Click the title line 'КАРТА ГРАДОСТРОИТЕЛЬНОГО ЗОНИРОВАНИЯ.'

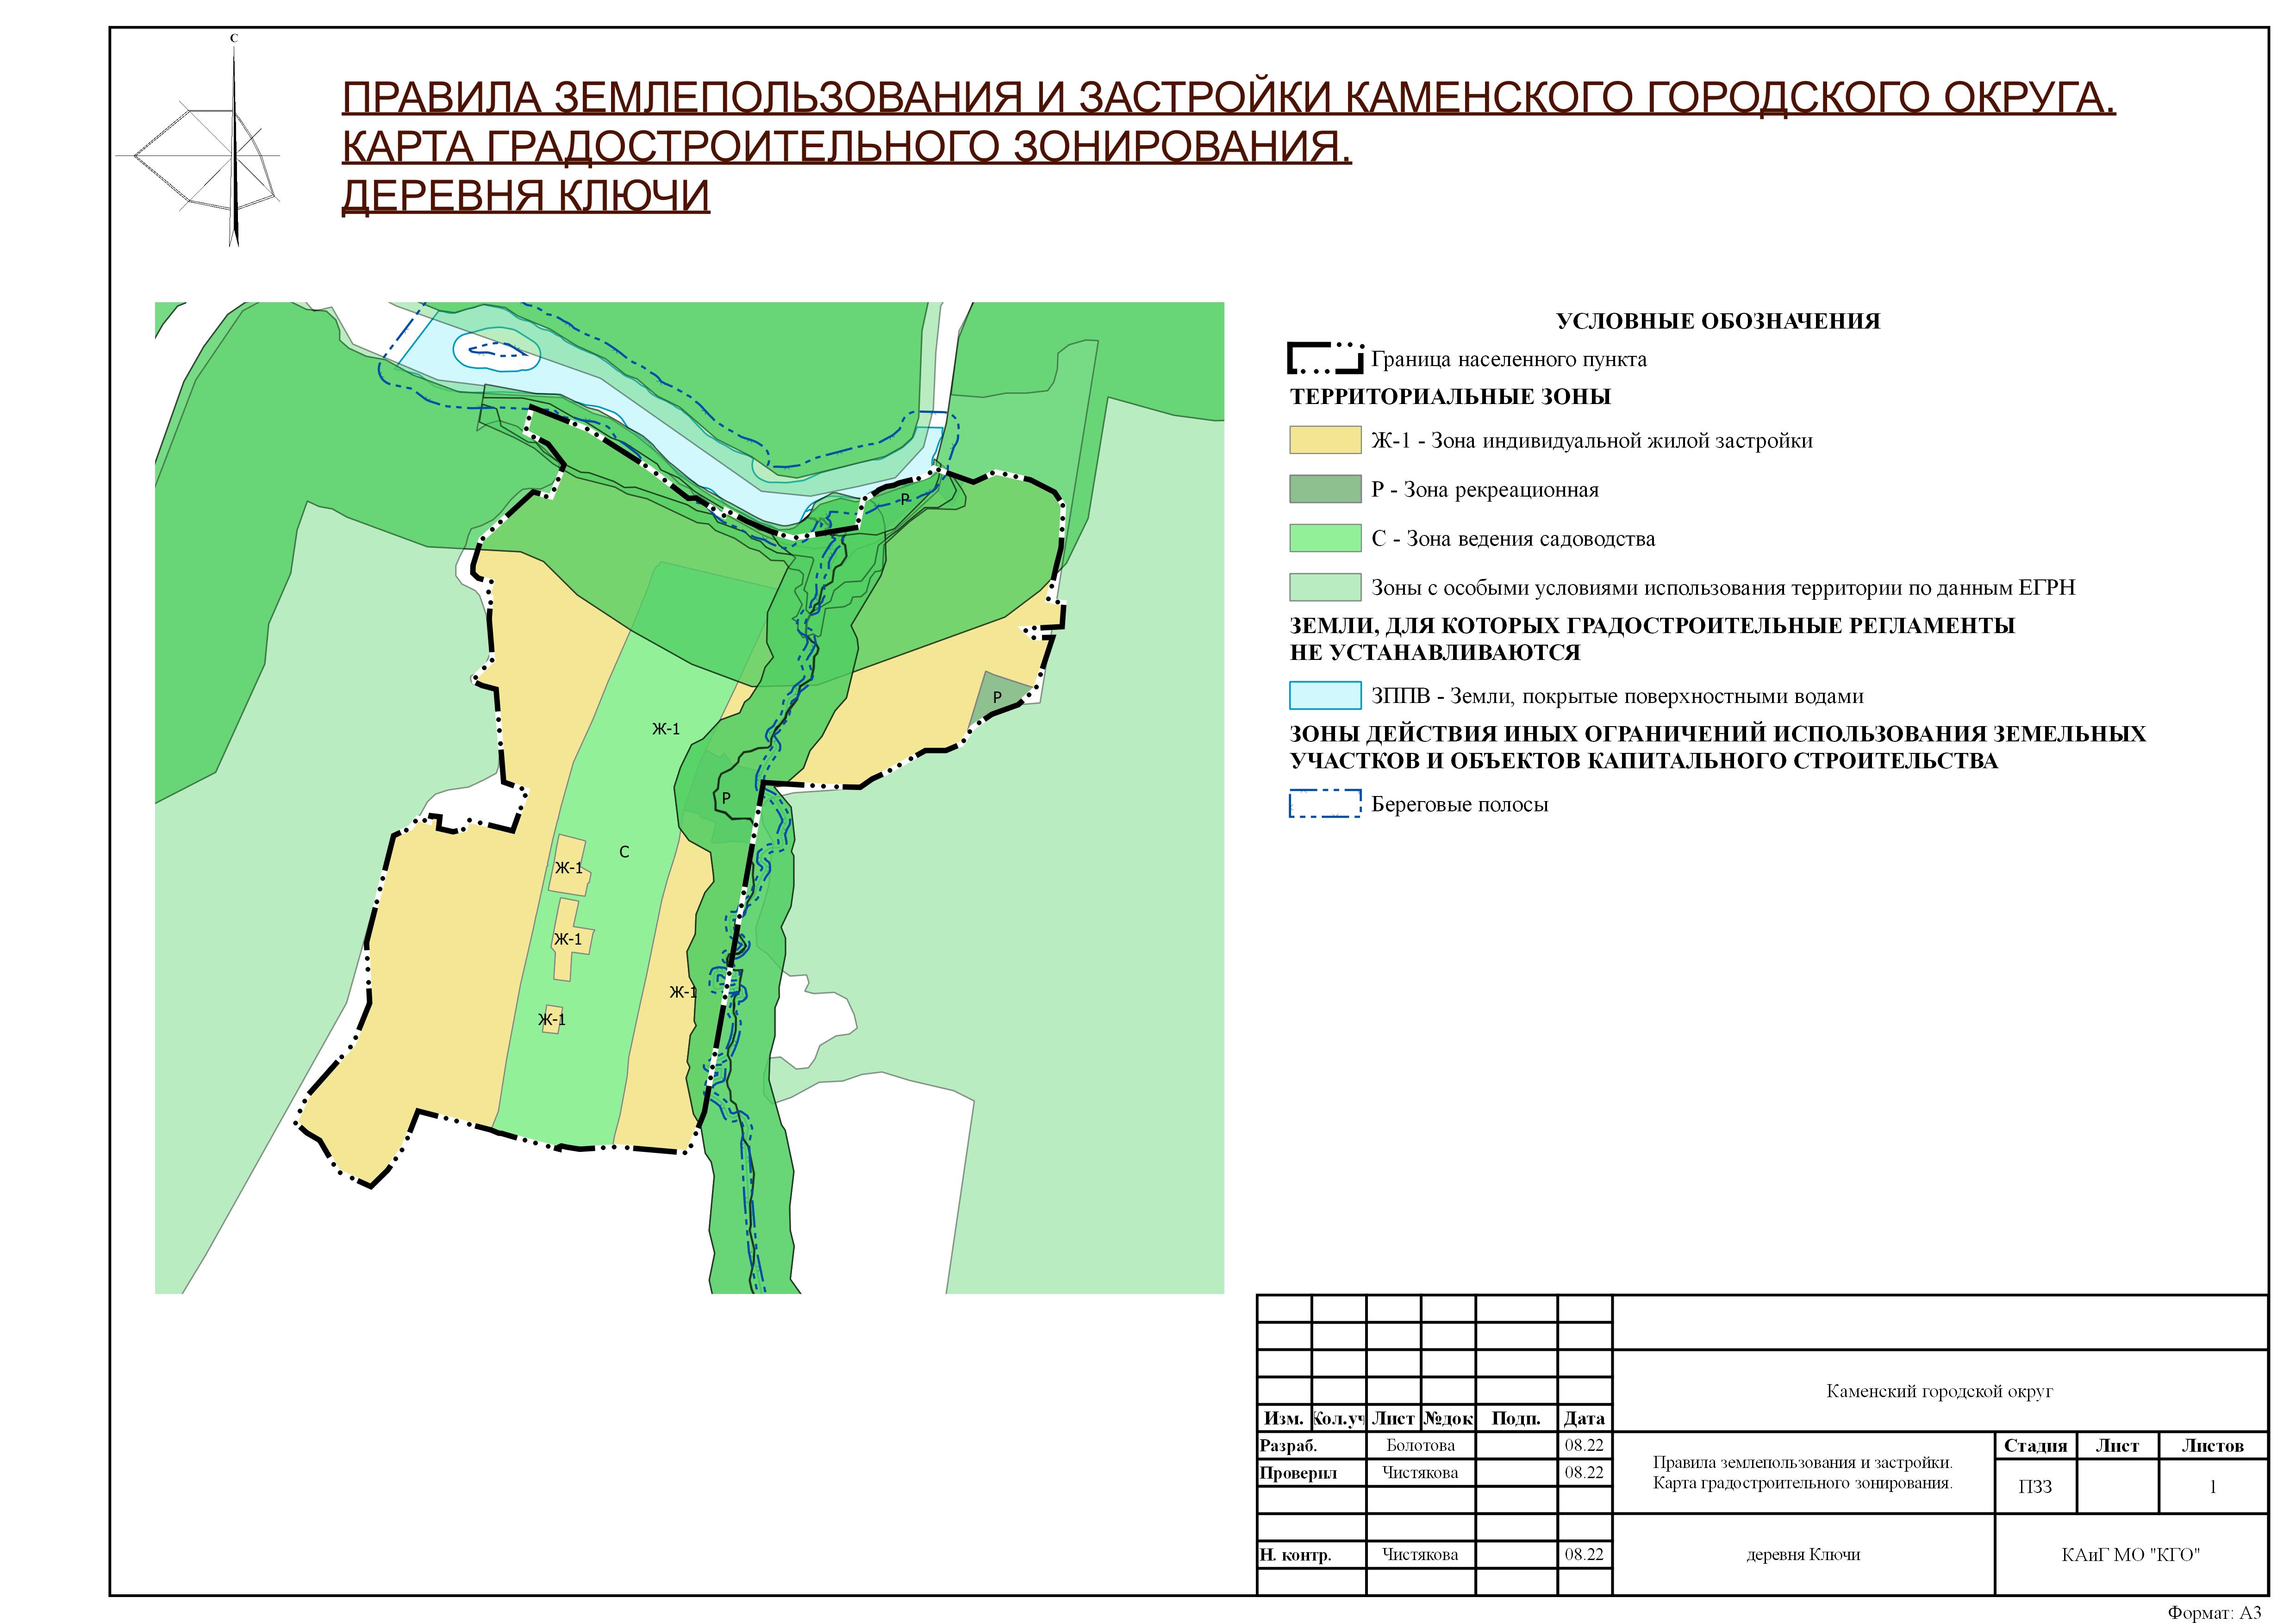click(847, 147)
